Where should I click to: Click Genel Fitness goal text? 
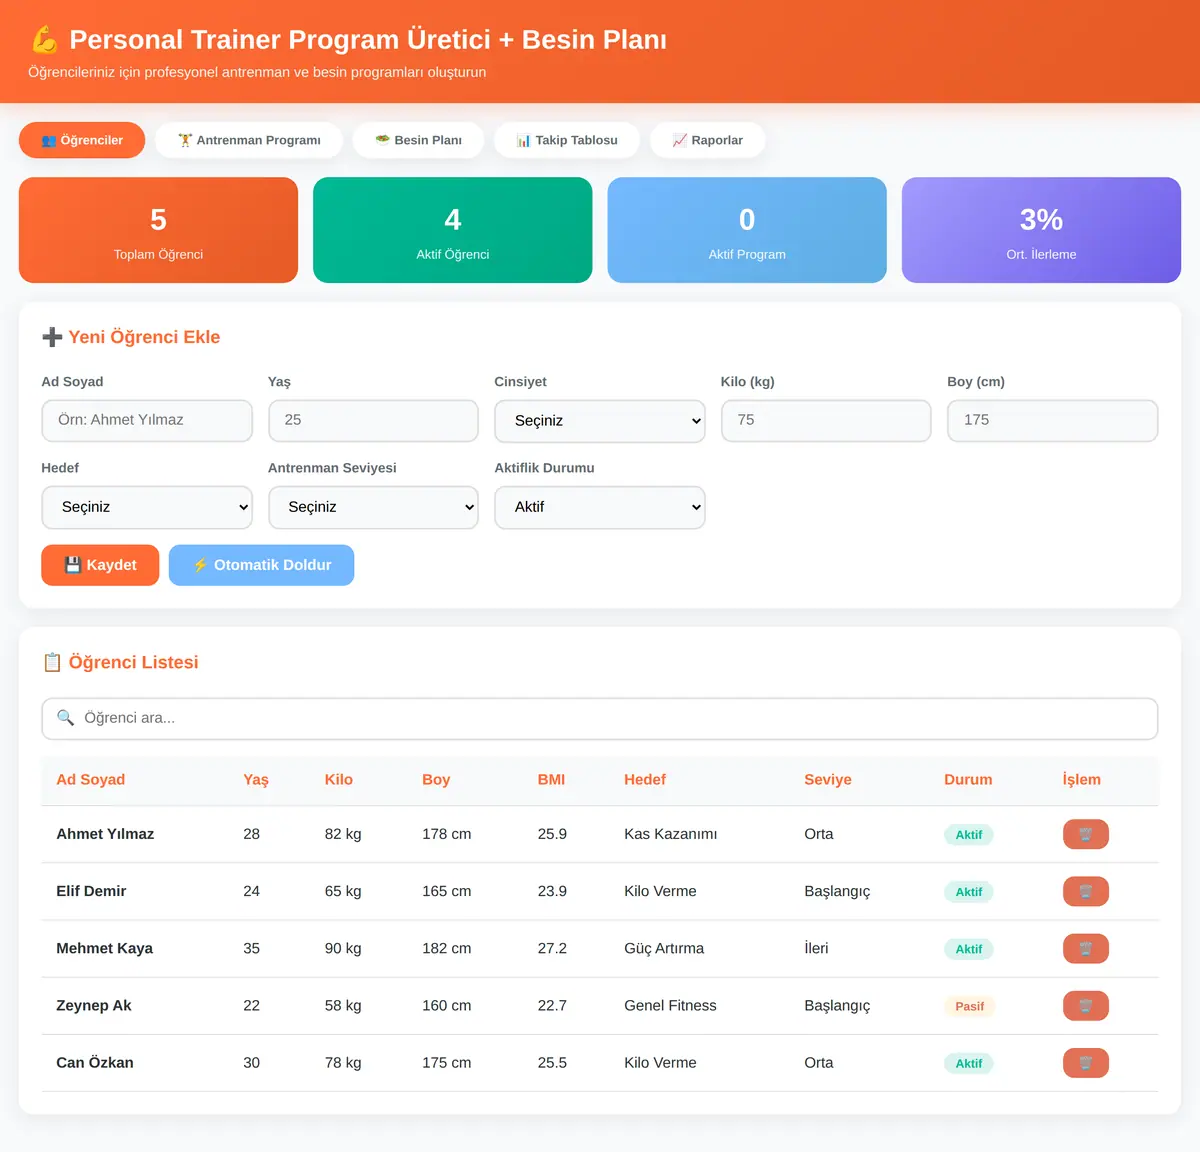click(670, 1005)
